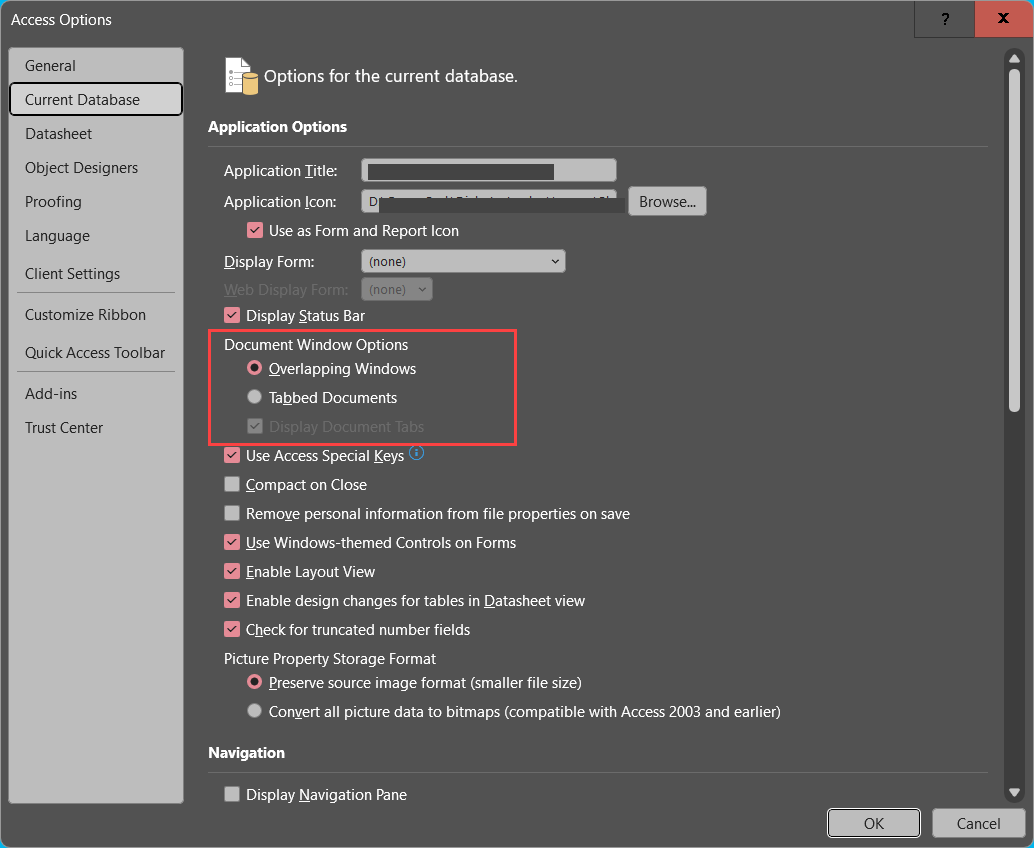Image resolution: width=1034 pixels, height=848 pixels.
Task: Click the Application Title text field
Action: tap(489, 171)
